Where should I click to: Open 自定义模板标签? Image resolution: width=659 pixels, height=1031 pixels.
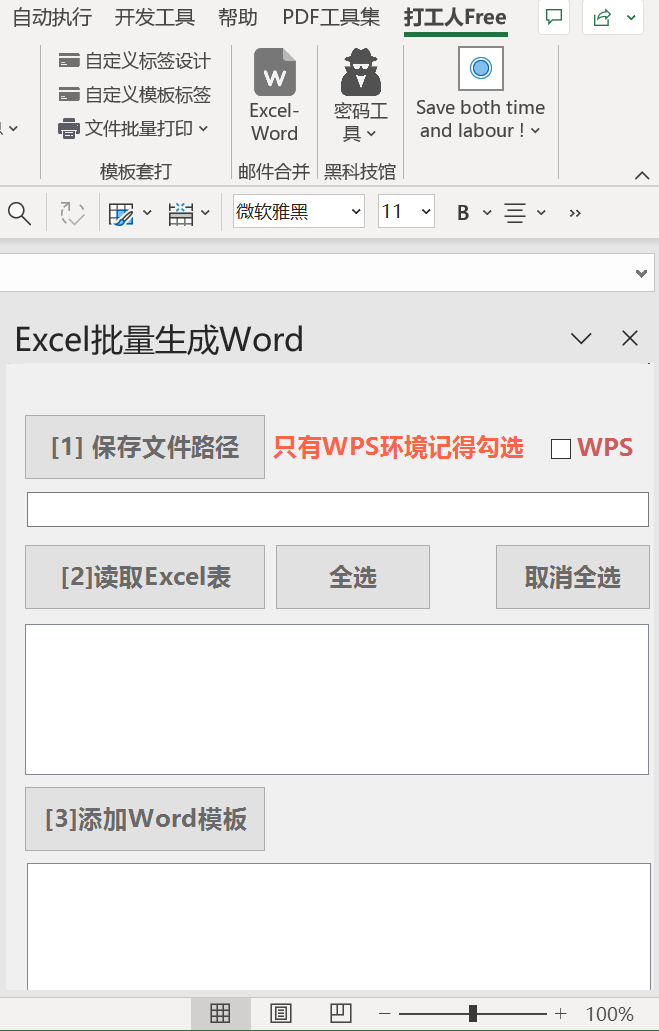coord(134,95)
